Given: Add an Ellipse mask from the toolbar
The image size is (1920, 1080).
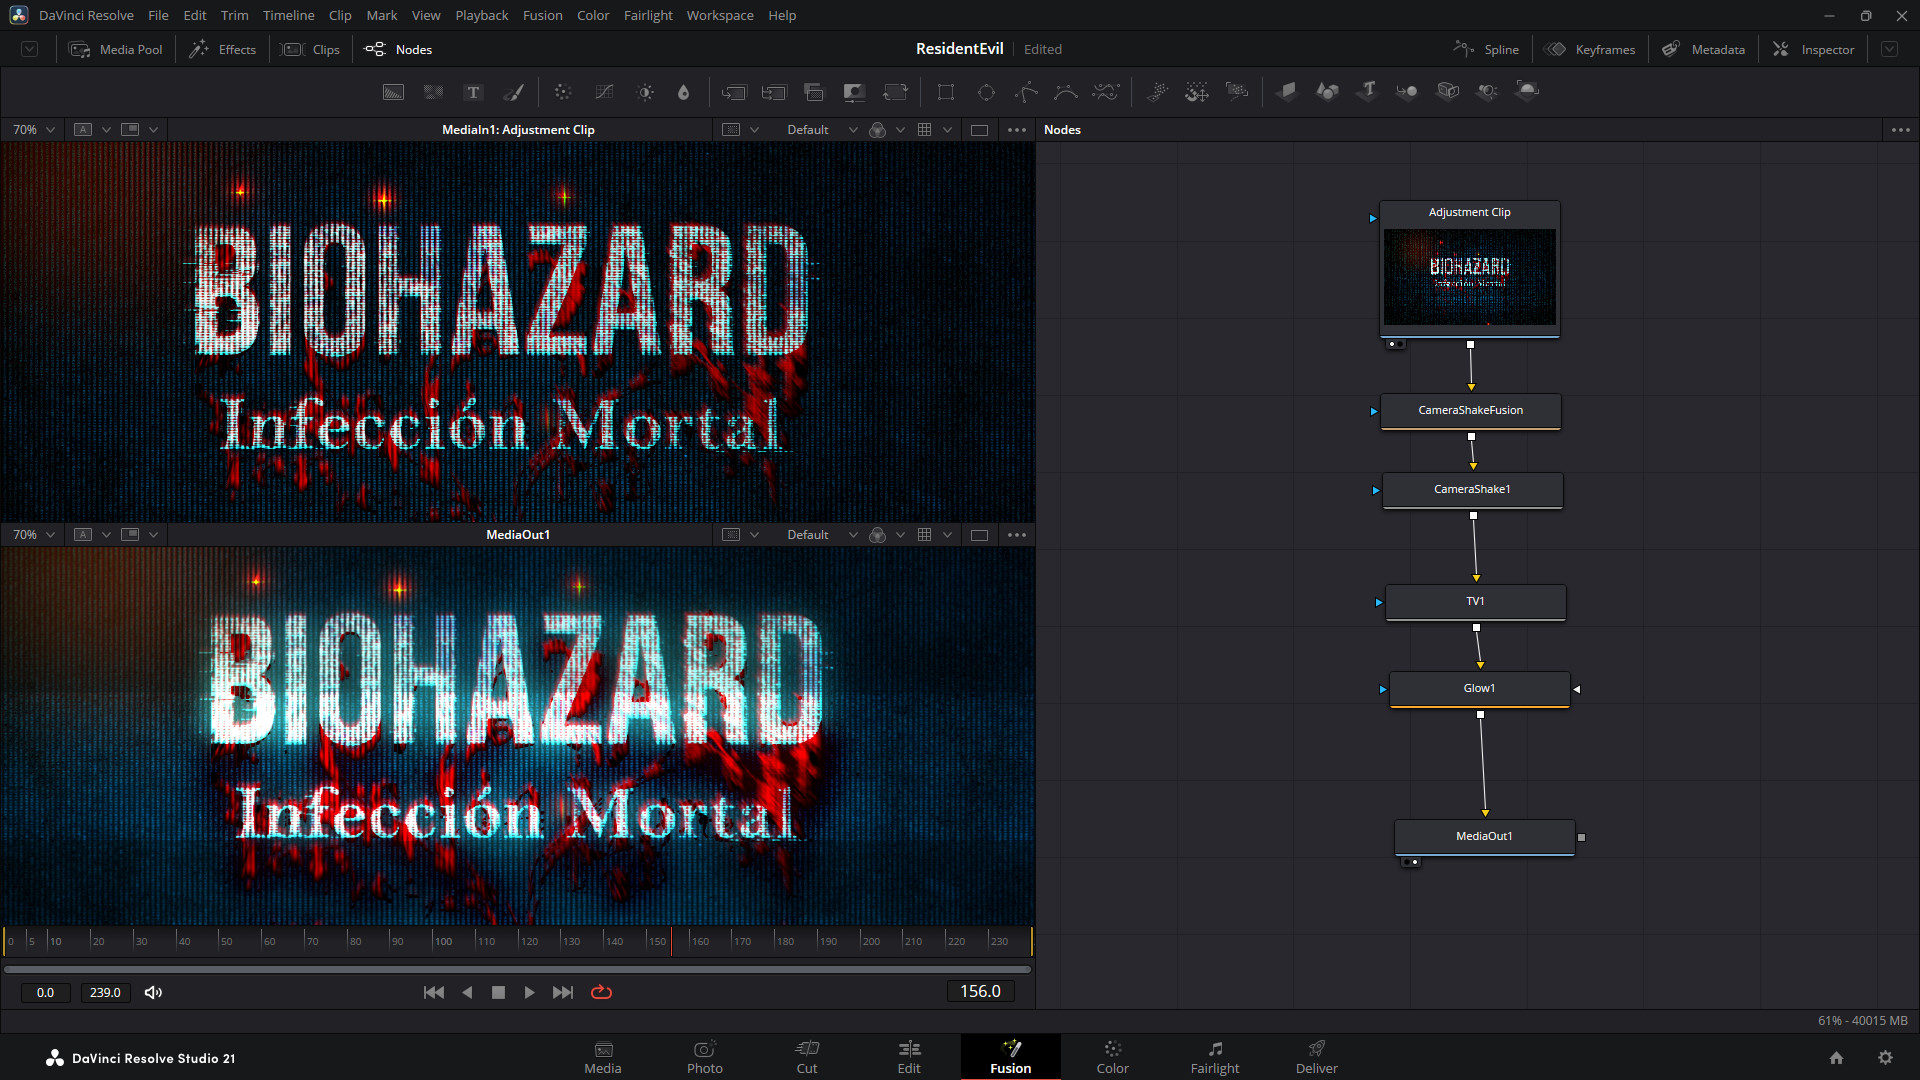Looking at the screenshot, I should click(x=986, y=92).
